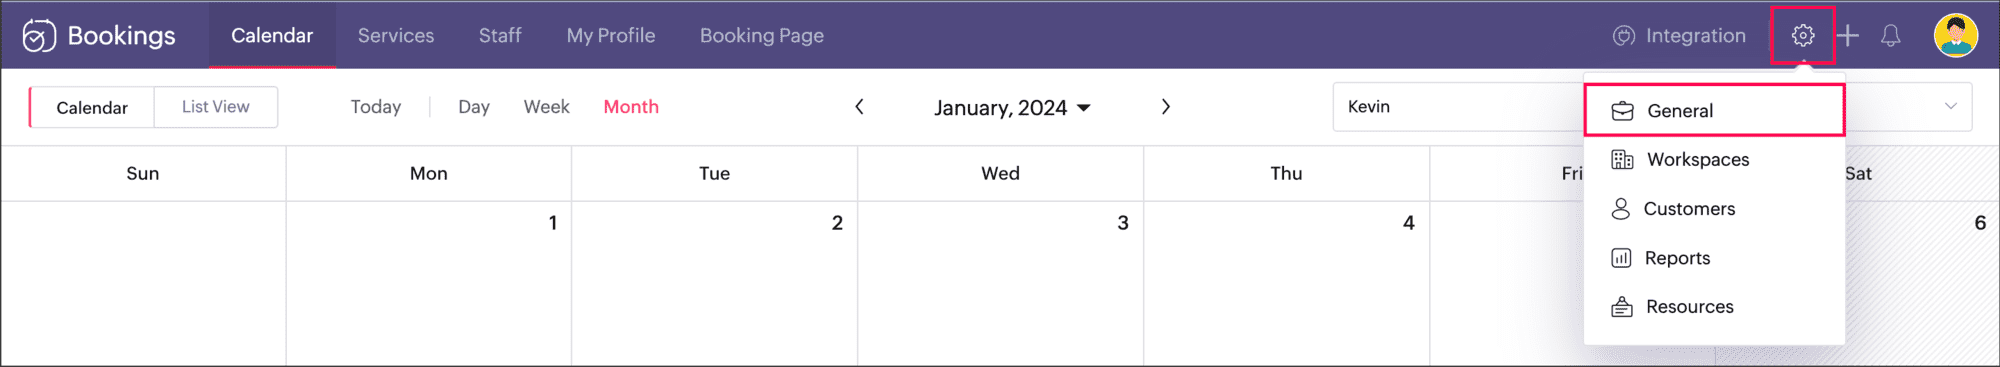The height and width of the screenshot is (367, 2000).
Task: Open the Integration option
Action: point(1679,36)
